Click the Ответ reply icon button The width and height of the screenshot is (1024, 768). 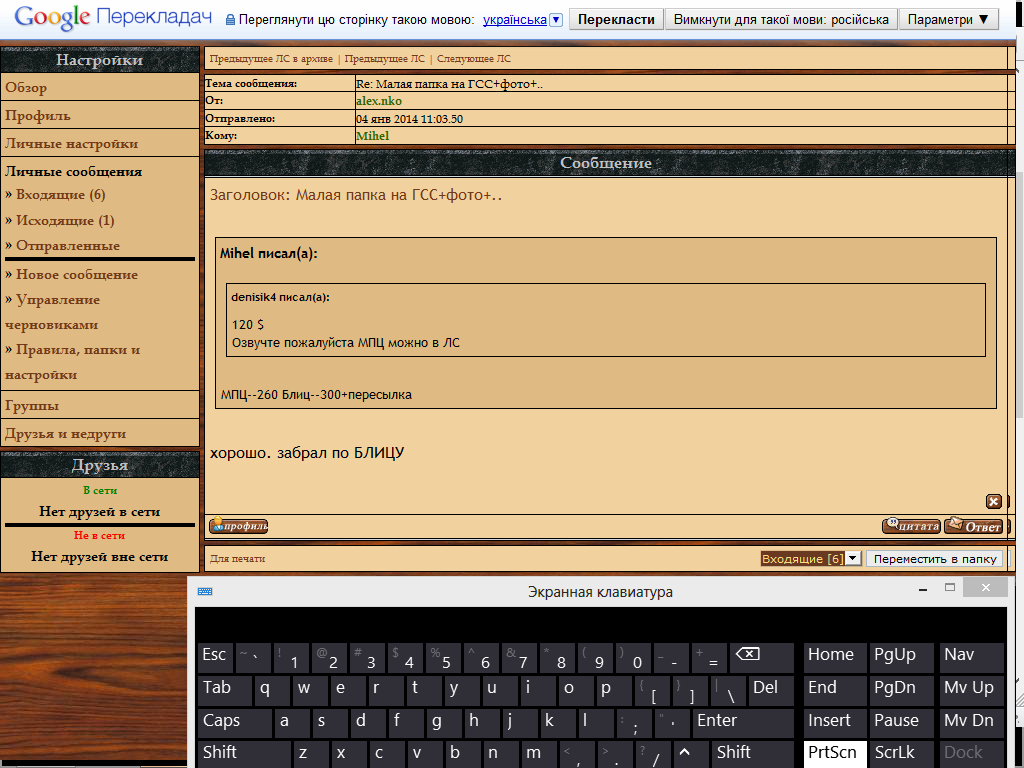coord(973,526)
